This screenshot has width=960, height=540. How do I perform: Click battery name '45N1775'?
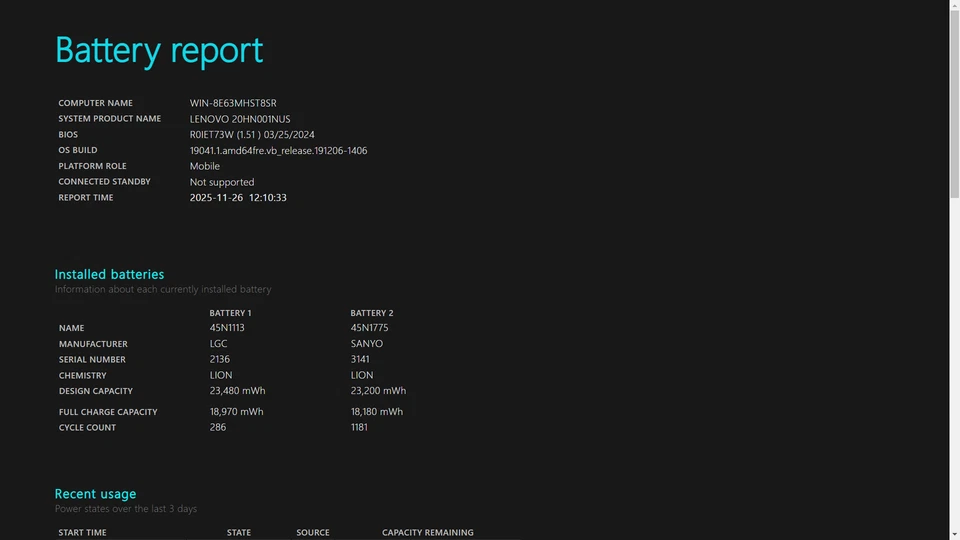tap(369, 328)
